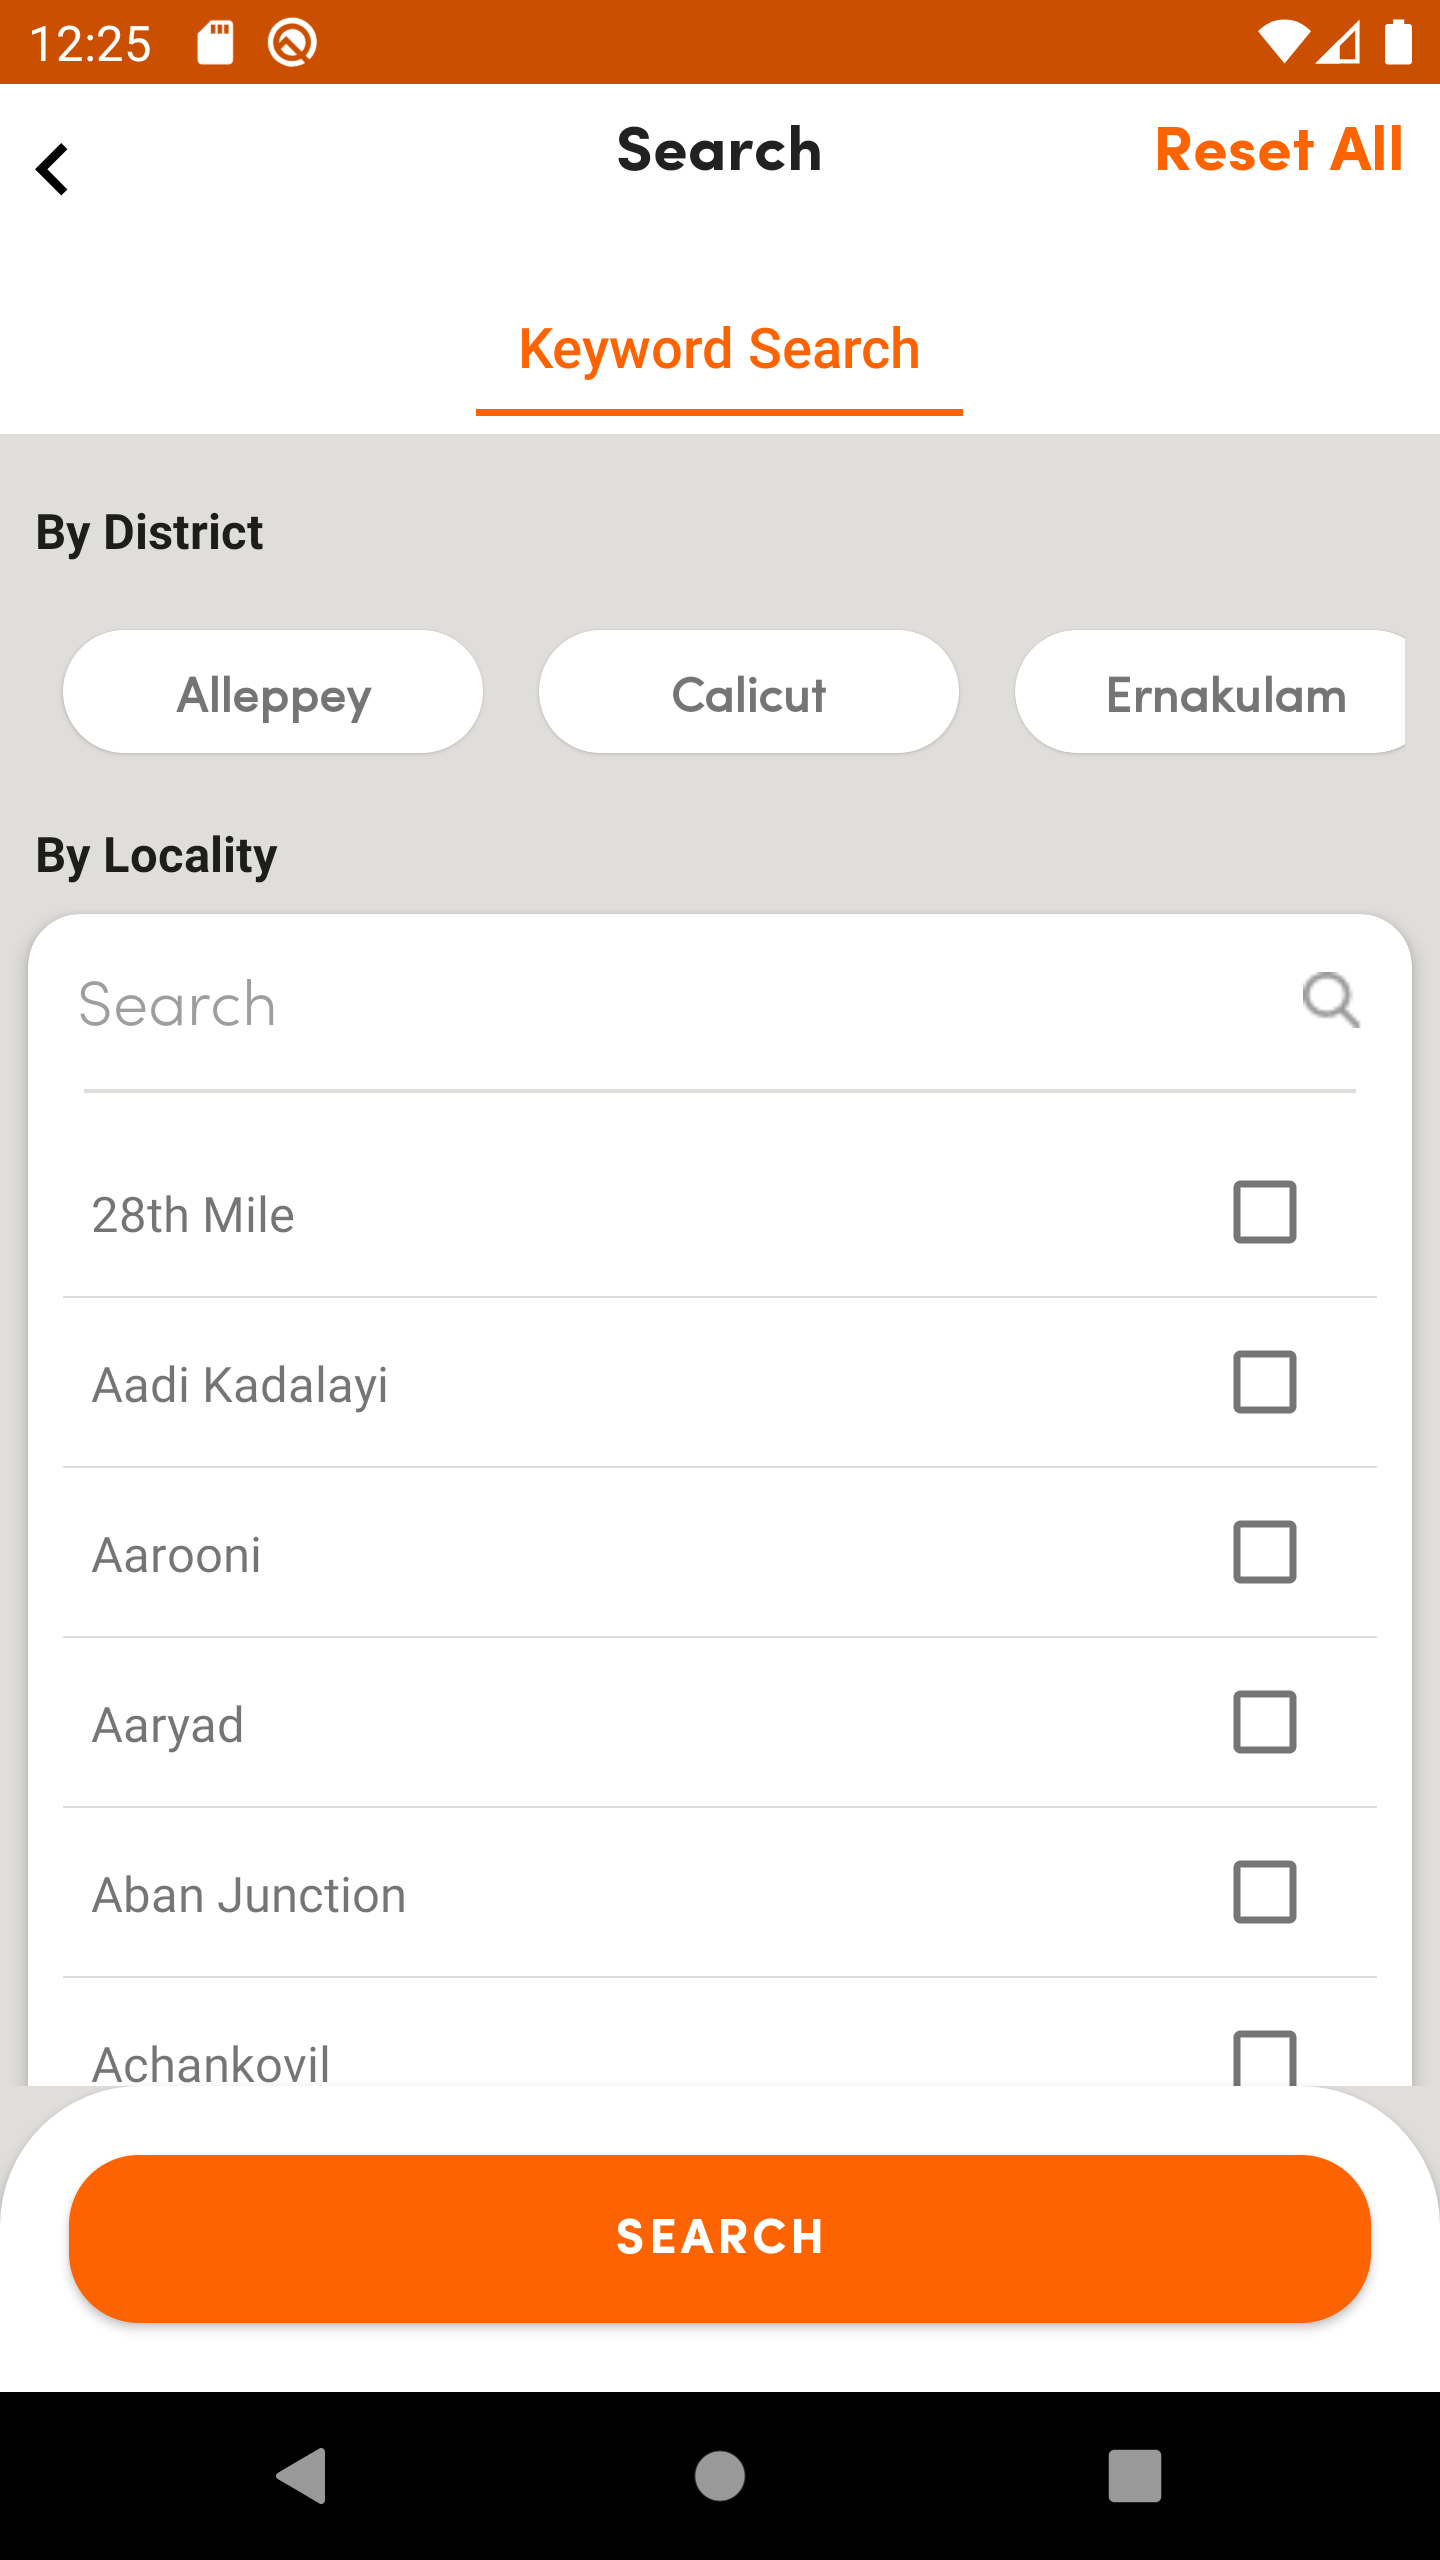This screenshot has height=2560, width=1440.
Task: Tick the Aadi Kadalayi checkbox
Action: click(x=1265, y=1382)
